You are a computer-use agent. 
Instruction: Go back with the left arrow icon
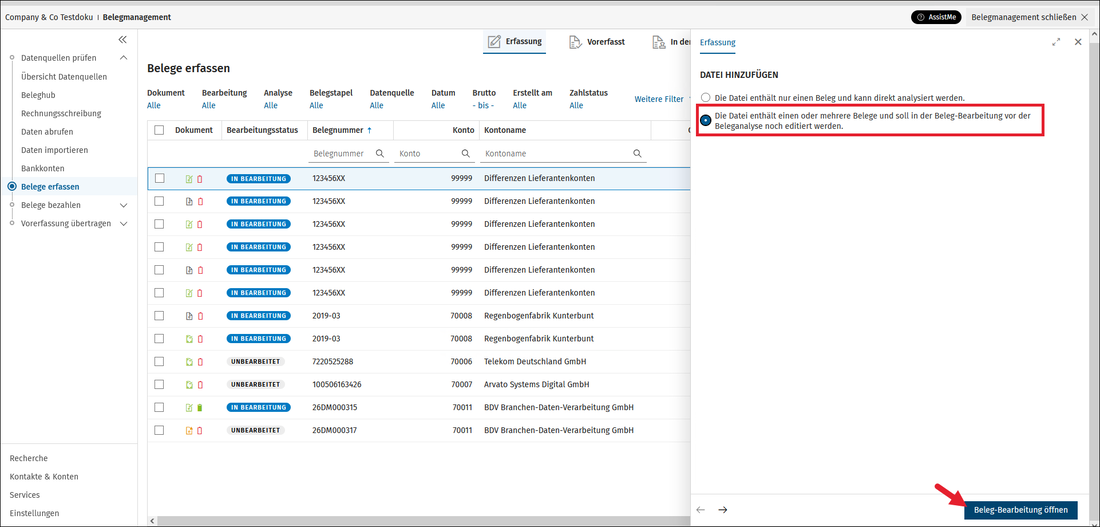700,509
